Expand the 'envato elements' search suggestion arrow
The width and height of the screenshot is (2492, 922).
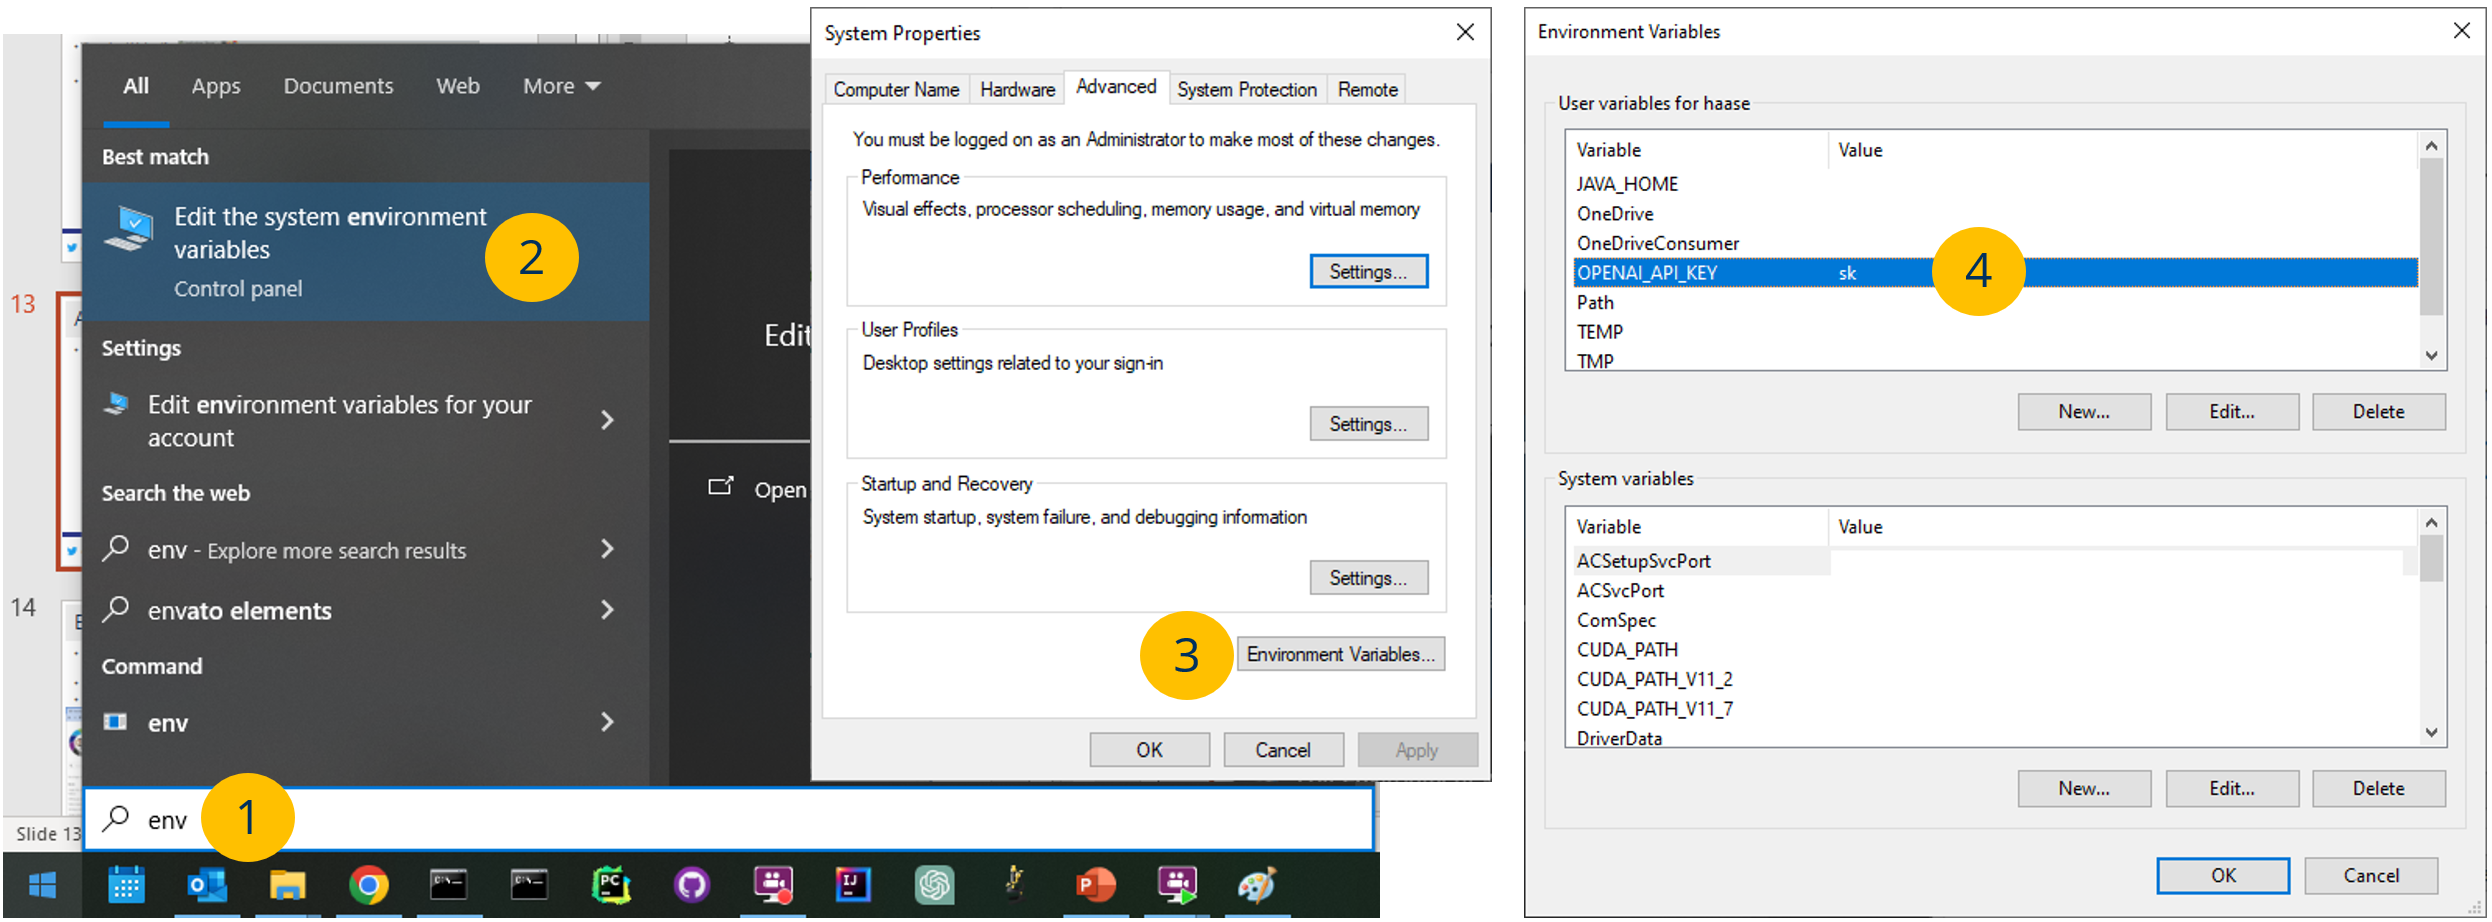(x=606, y=610)
